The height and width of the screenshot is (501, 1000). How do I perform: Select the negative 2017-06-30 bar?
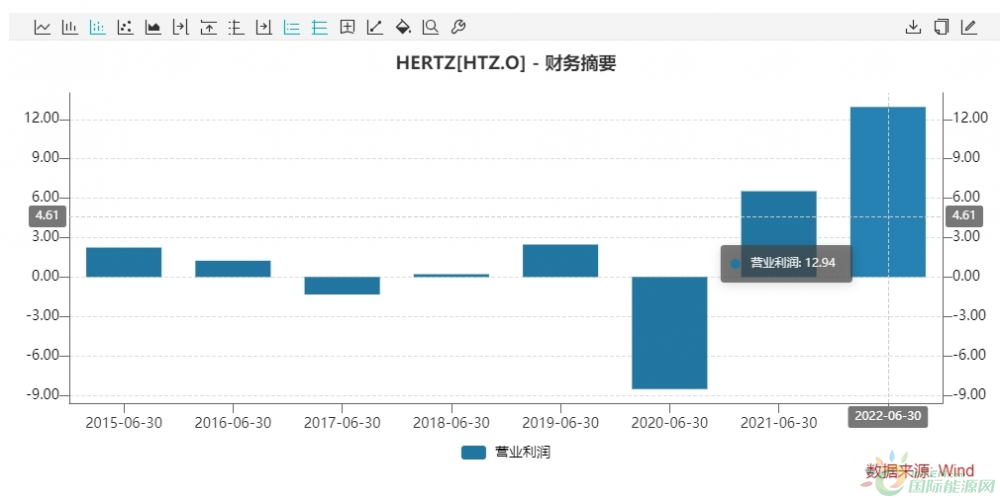[x=342, y=286]
